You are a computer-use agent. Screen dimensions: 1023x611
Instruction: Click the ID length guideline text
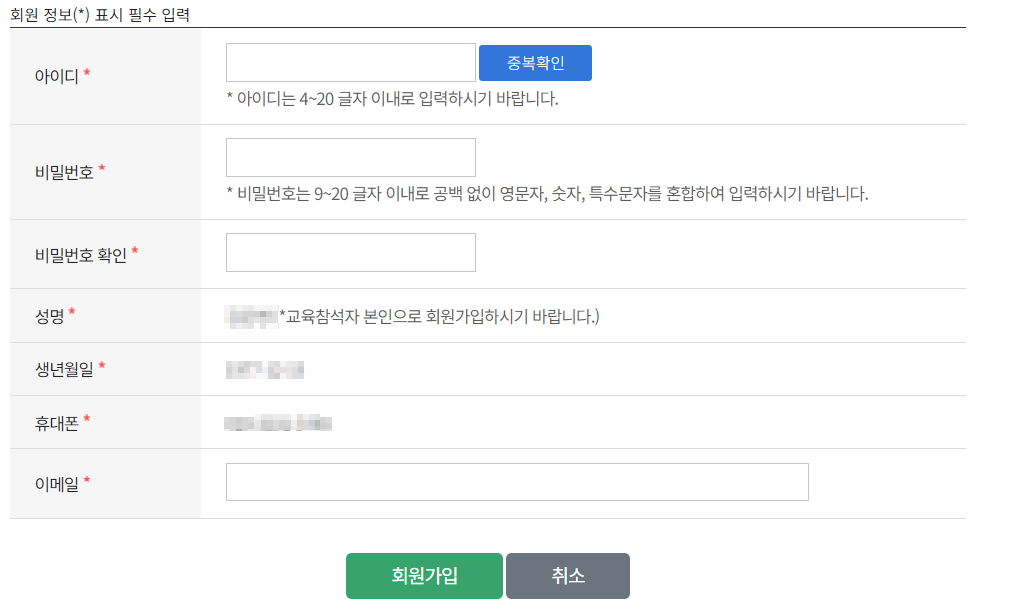(388, 99)
